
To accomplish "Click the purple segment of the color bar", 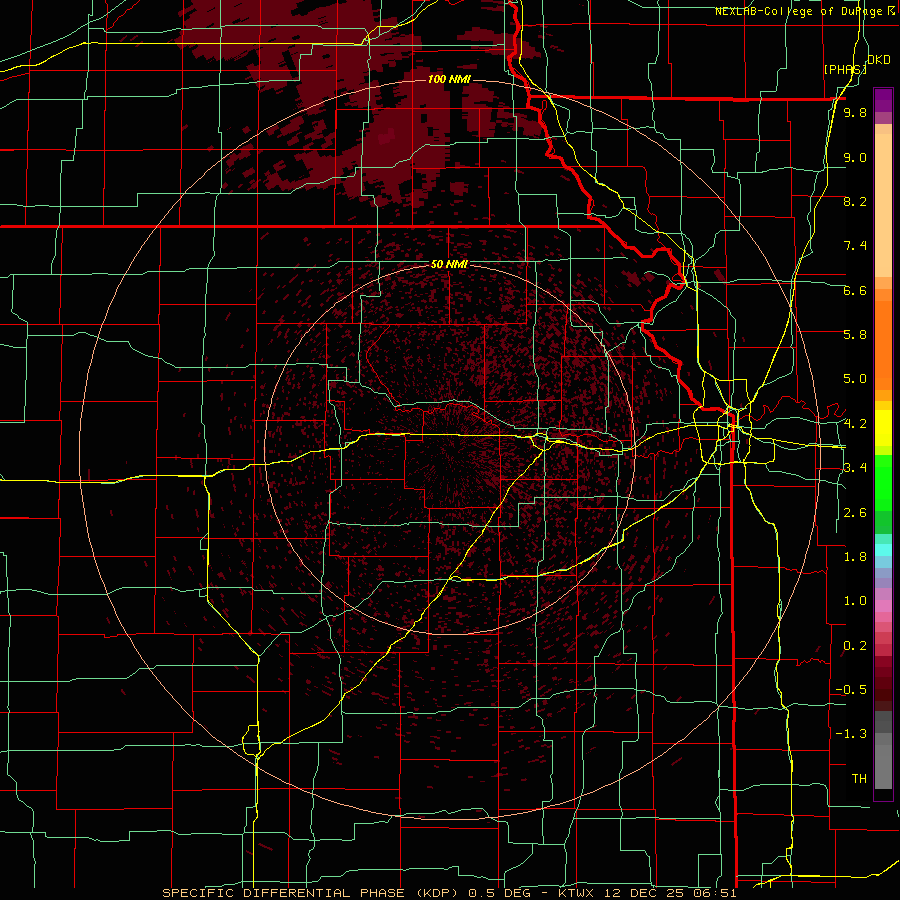I will [883, 101].
